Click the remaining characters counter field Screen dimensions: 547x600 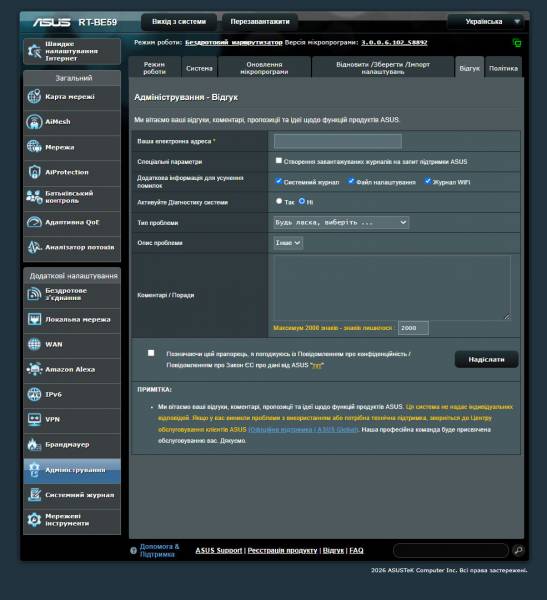point(413,328)
